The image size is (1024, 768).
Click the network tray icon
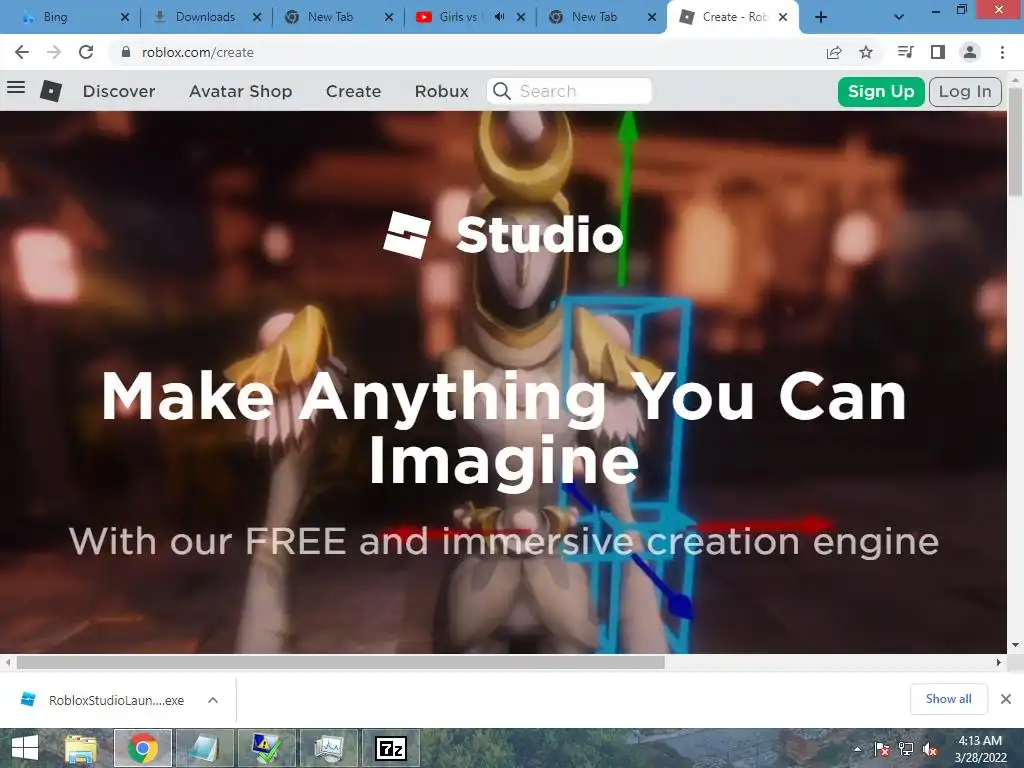click(x=906, y=749)
